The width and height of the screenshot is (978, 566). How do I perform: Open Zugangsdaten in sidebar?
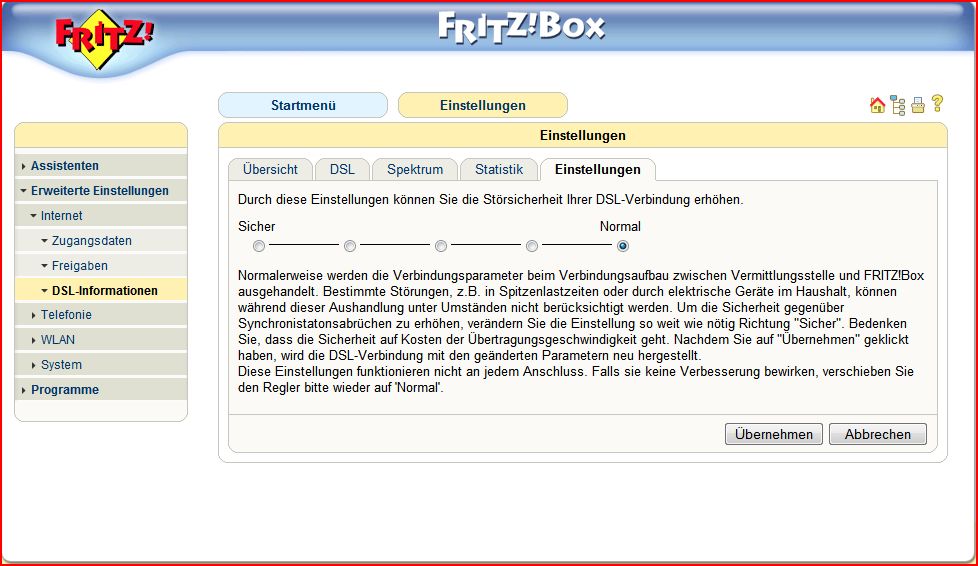(92, 241)
